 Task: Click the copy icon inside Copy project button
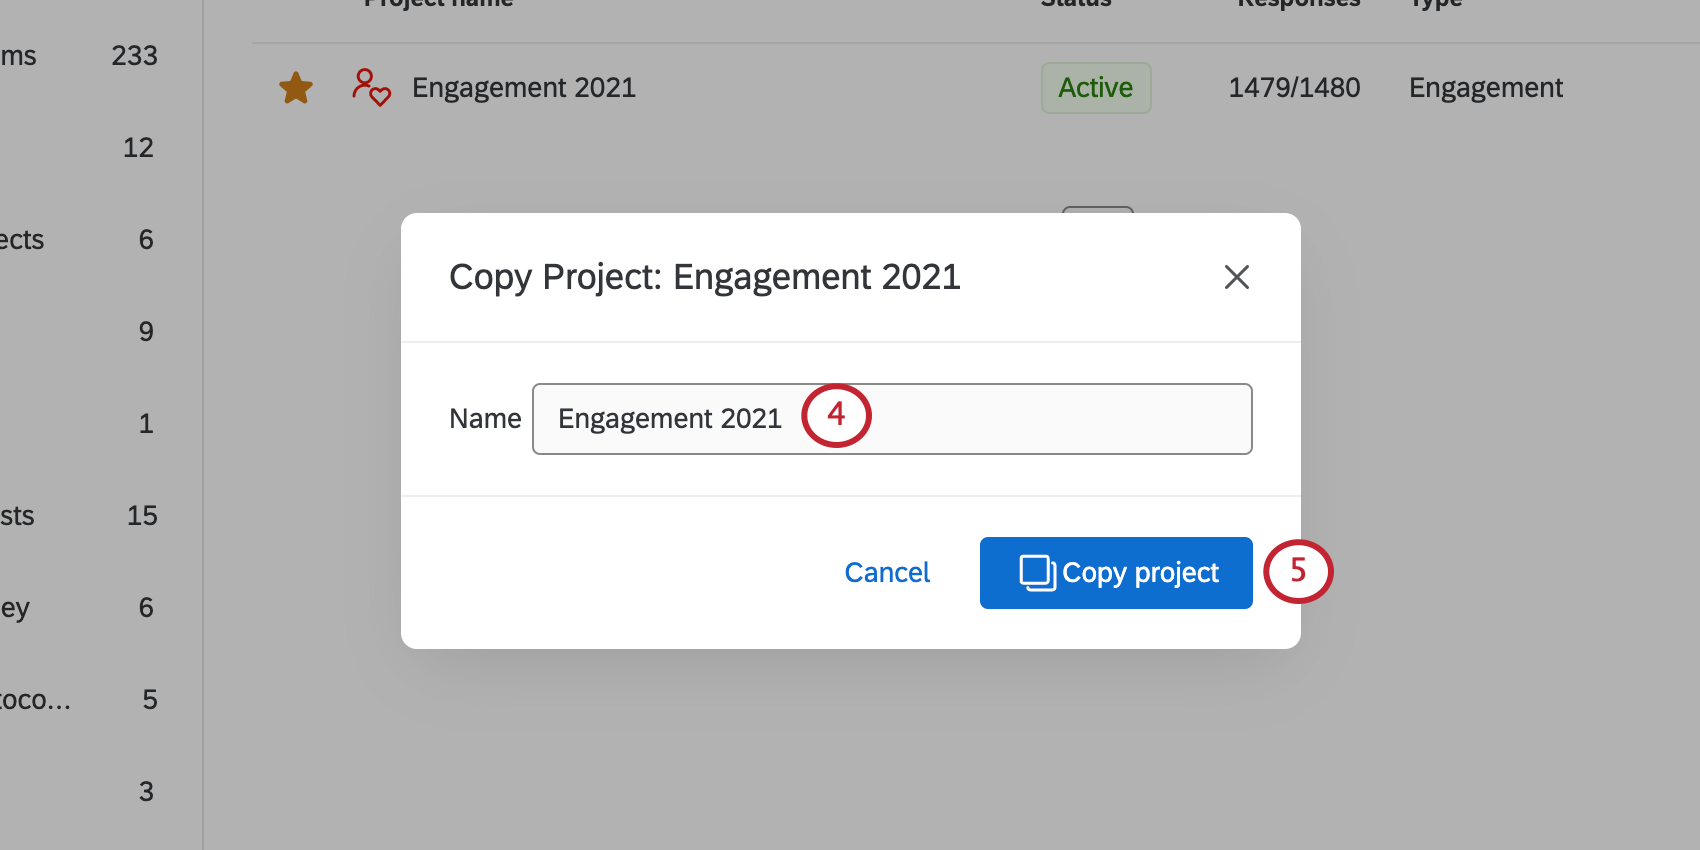pos(1037,573)
